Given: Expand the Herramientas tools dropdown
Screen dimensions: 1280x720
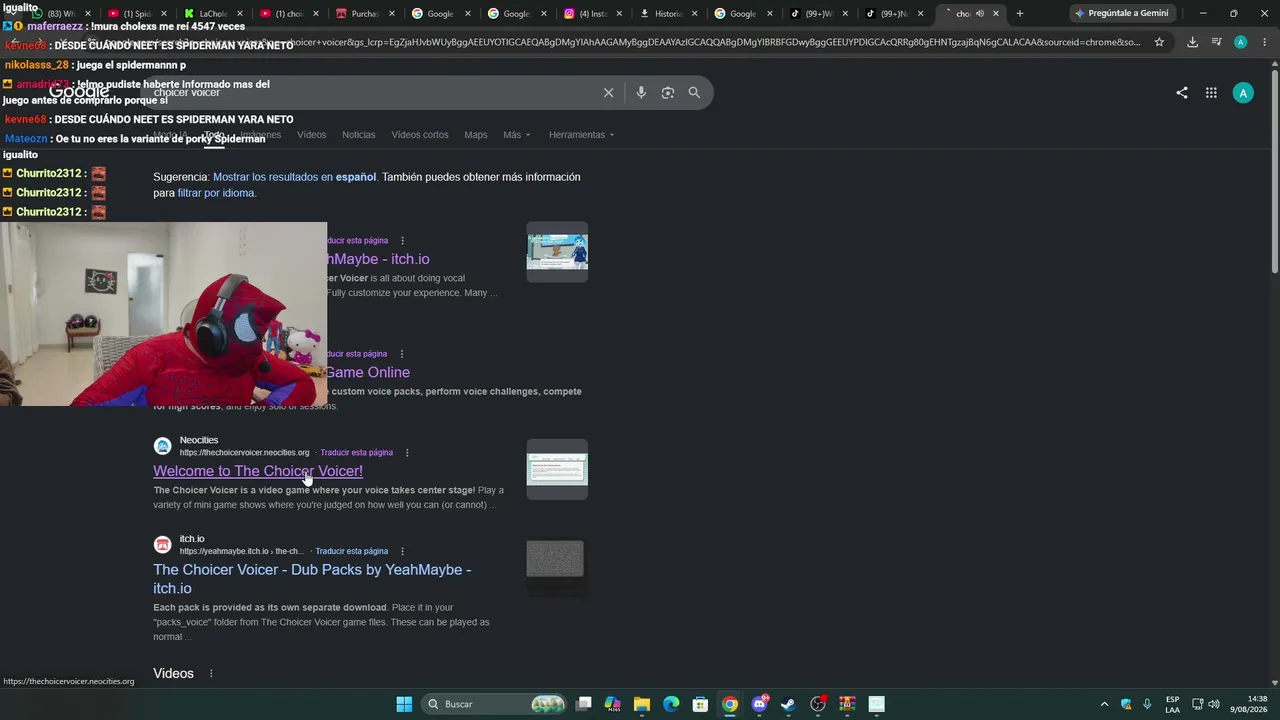Looking at the screenshot, I should (x=581, y=135).
